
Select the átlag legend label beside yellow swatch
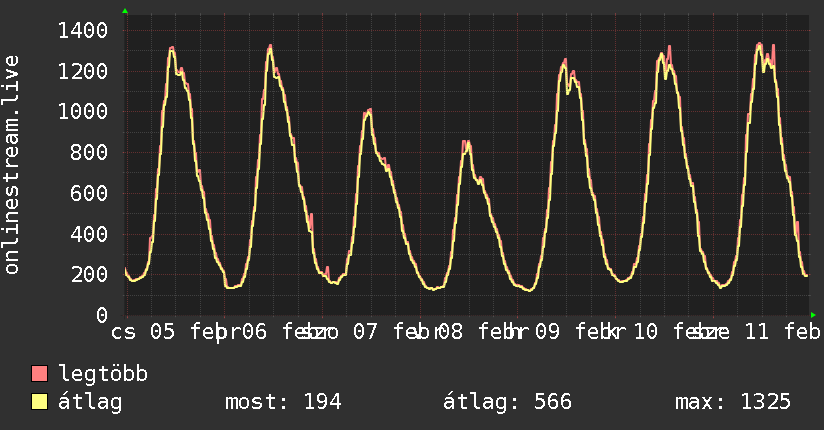pyautogui.click(x=90, y=402)
